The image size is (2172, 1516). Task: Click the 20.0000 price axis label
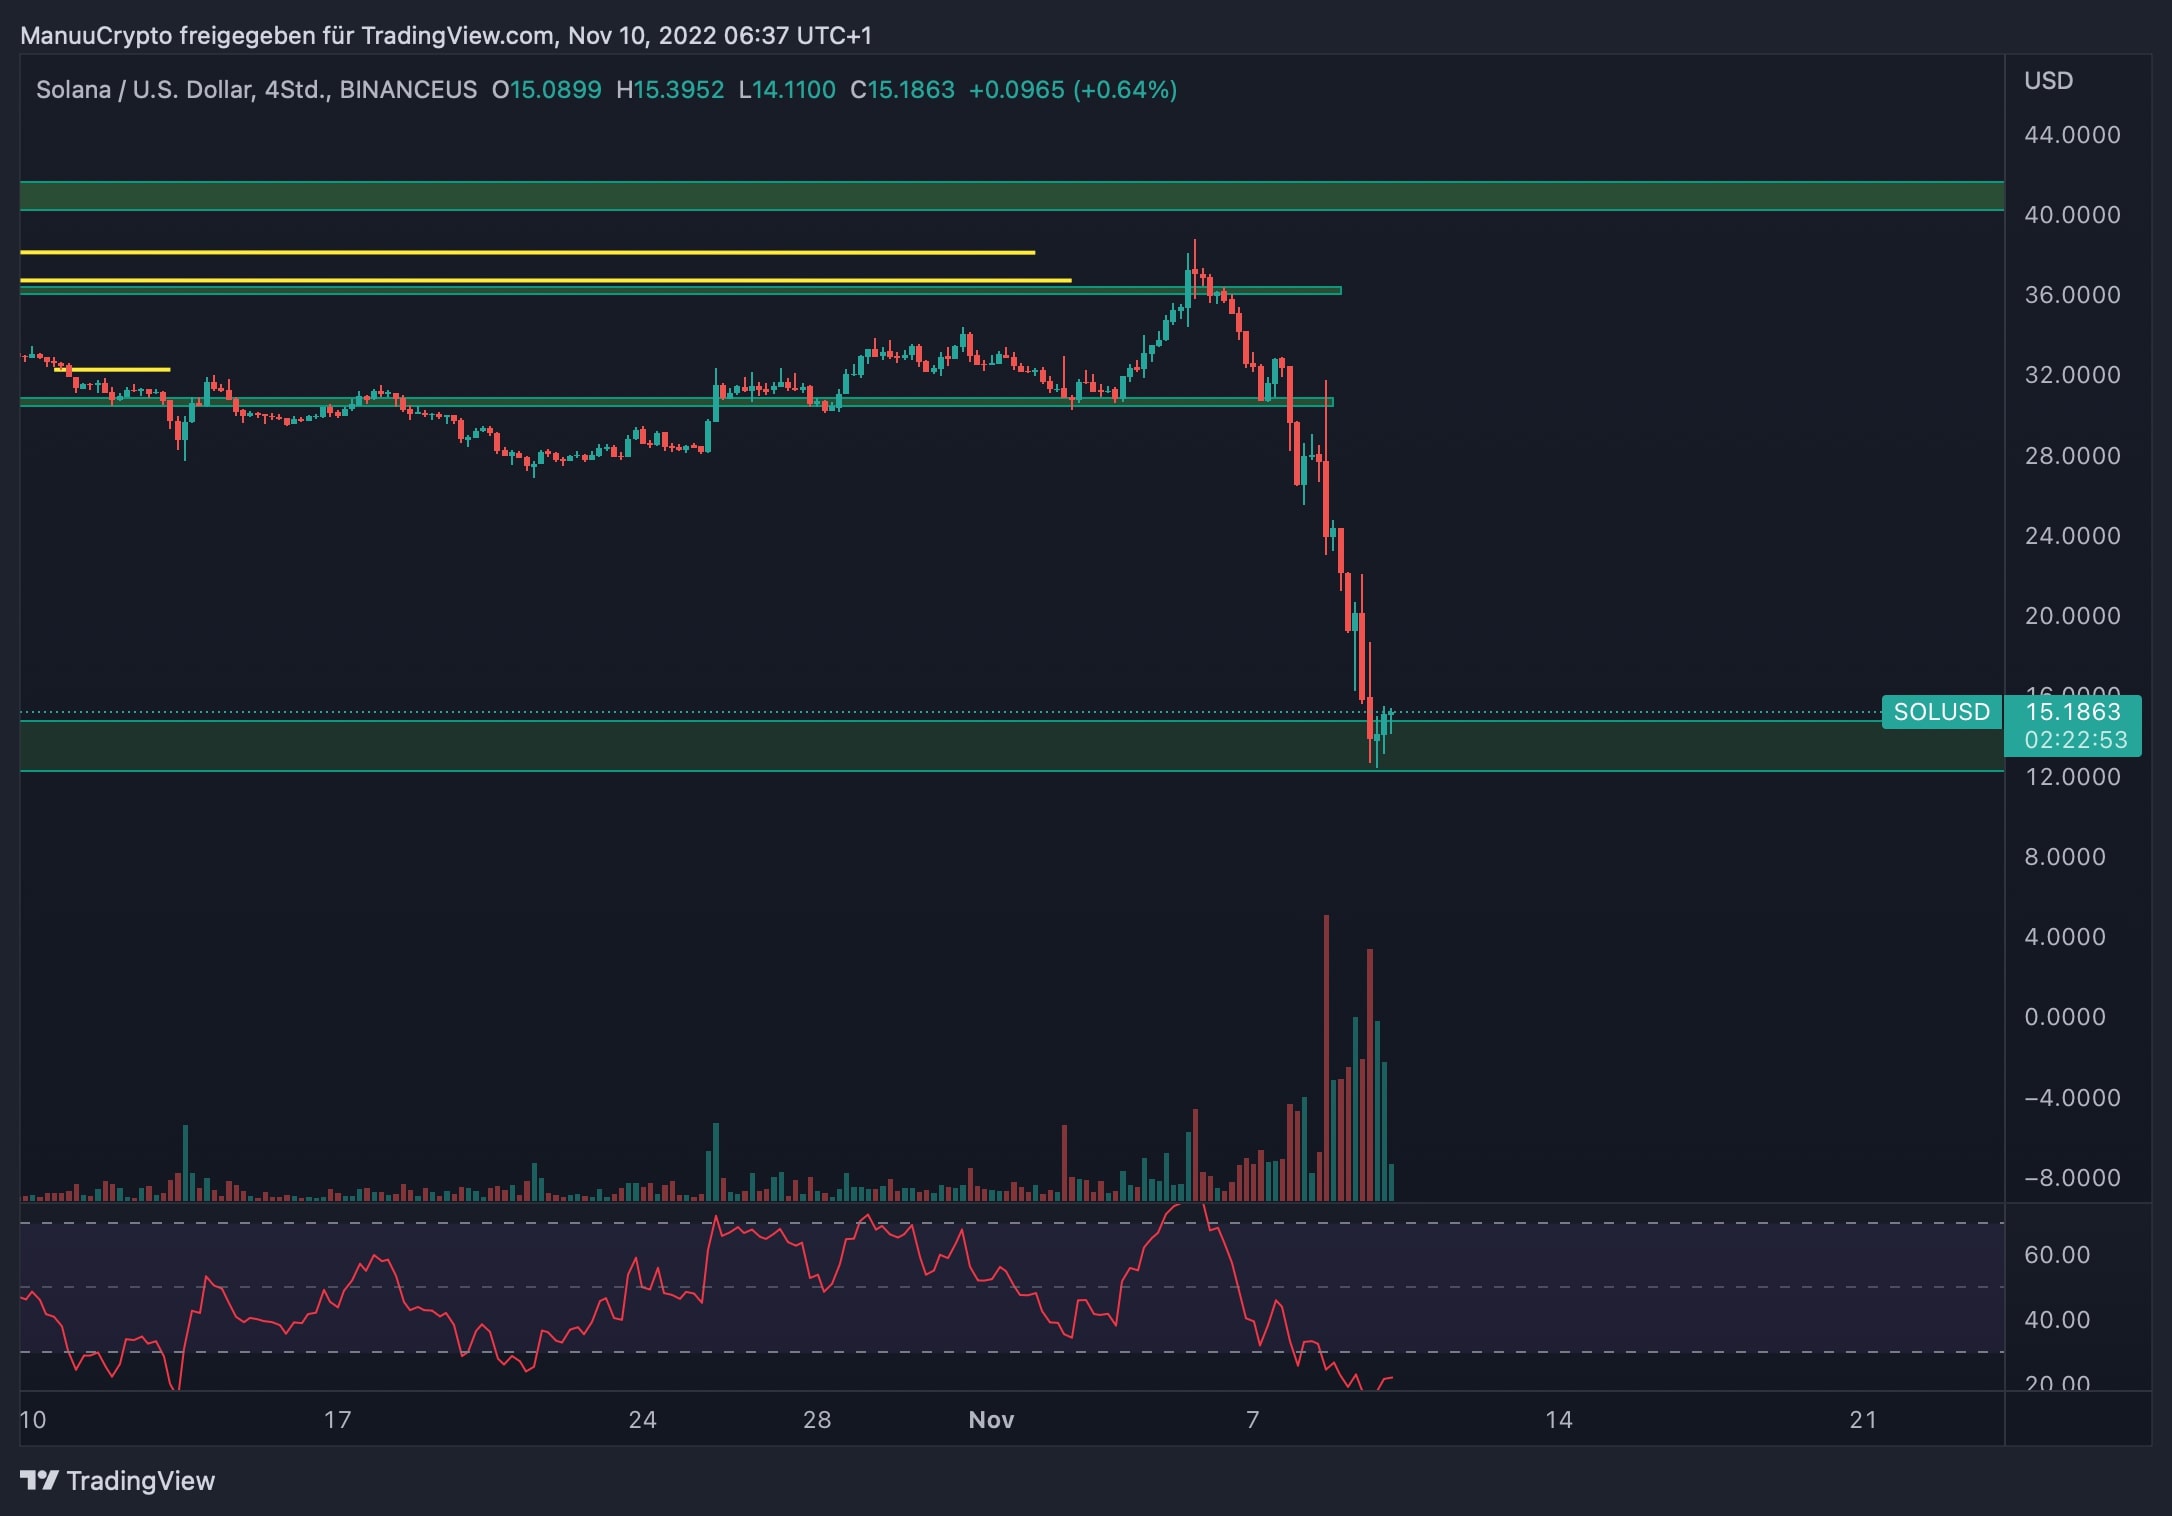[x=2072, y=616]
